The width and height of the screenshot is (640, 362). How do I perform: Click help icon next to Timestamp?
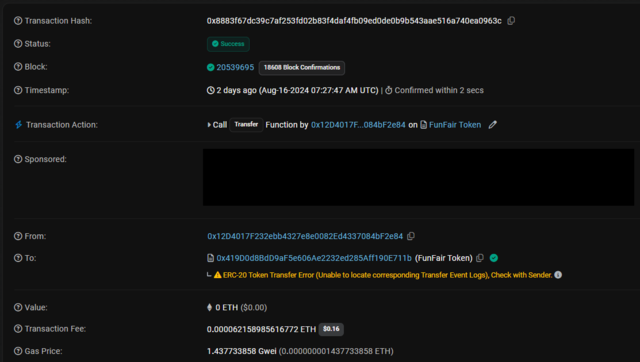click(x=18, y=90)
